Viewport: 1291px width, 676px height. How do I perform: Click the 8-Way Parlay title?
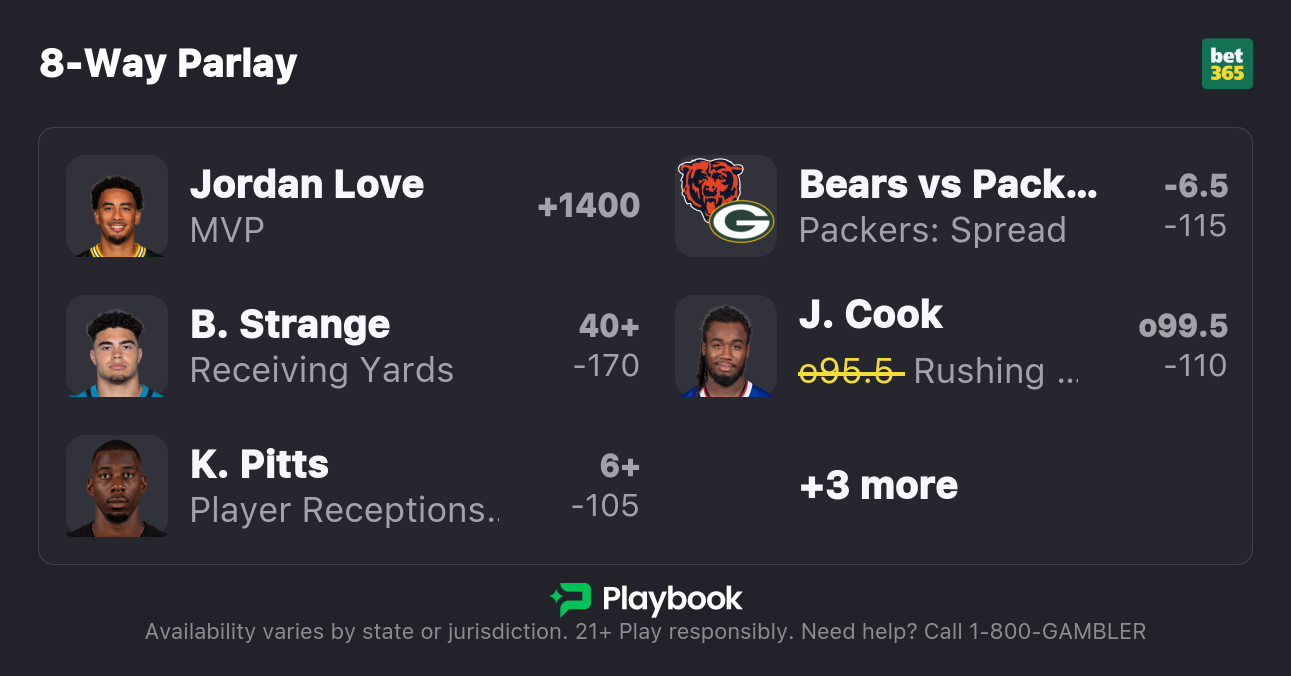pyautogui.click(x=168, y=64)
